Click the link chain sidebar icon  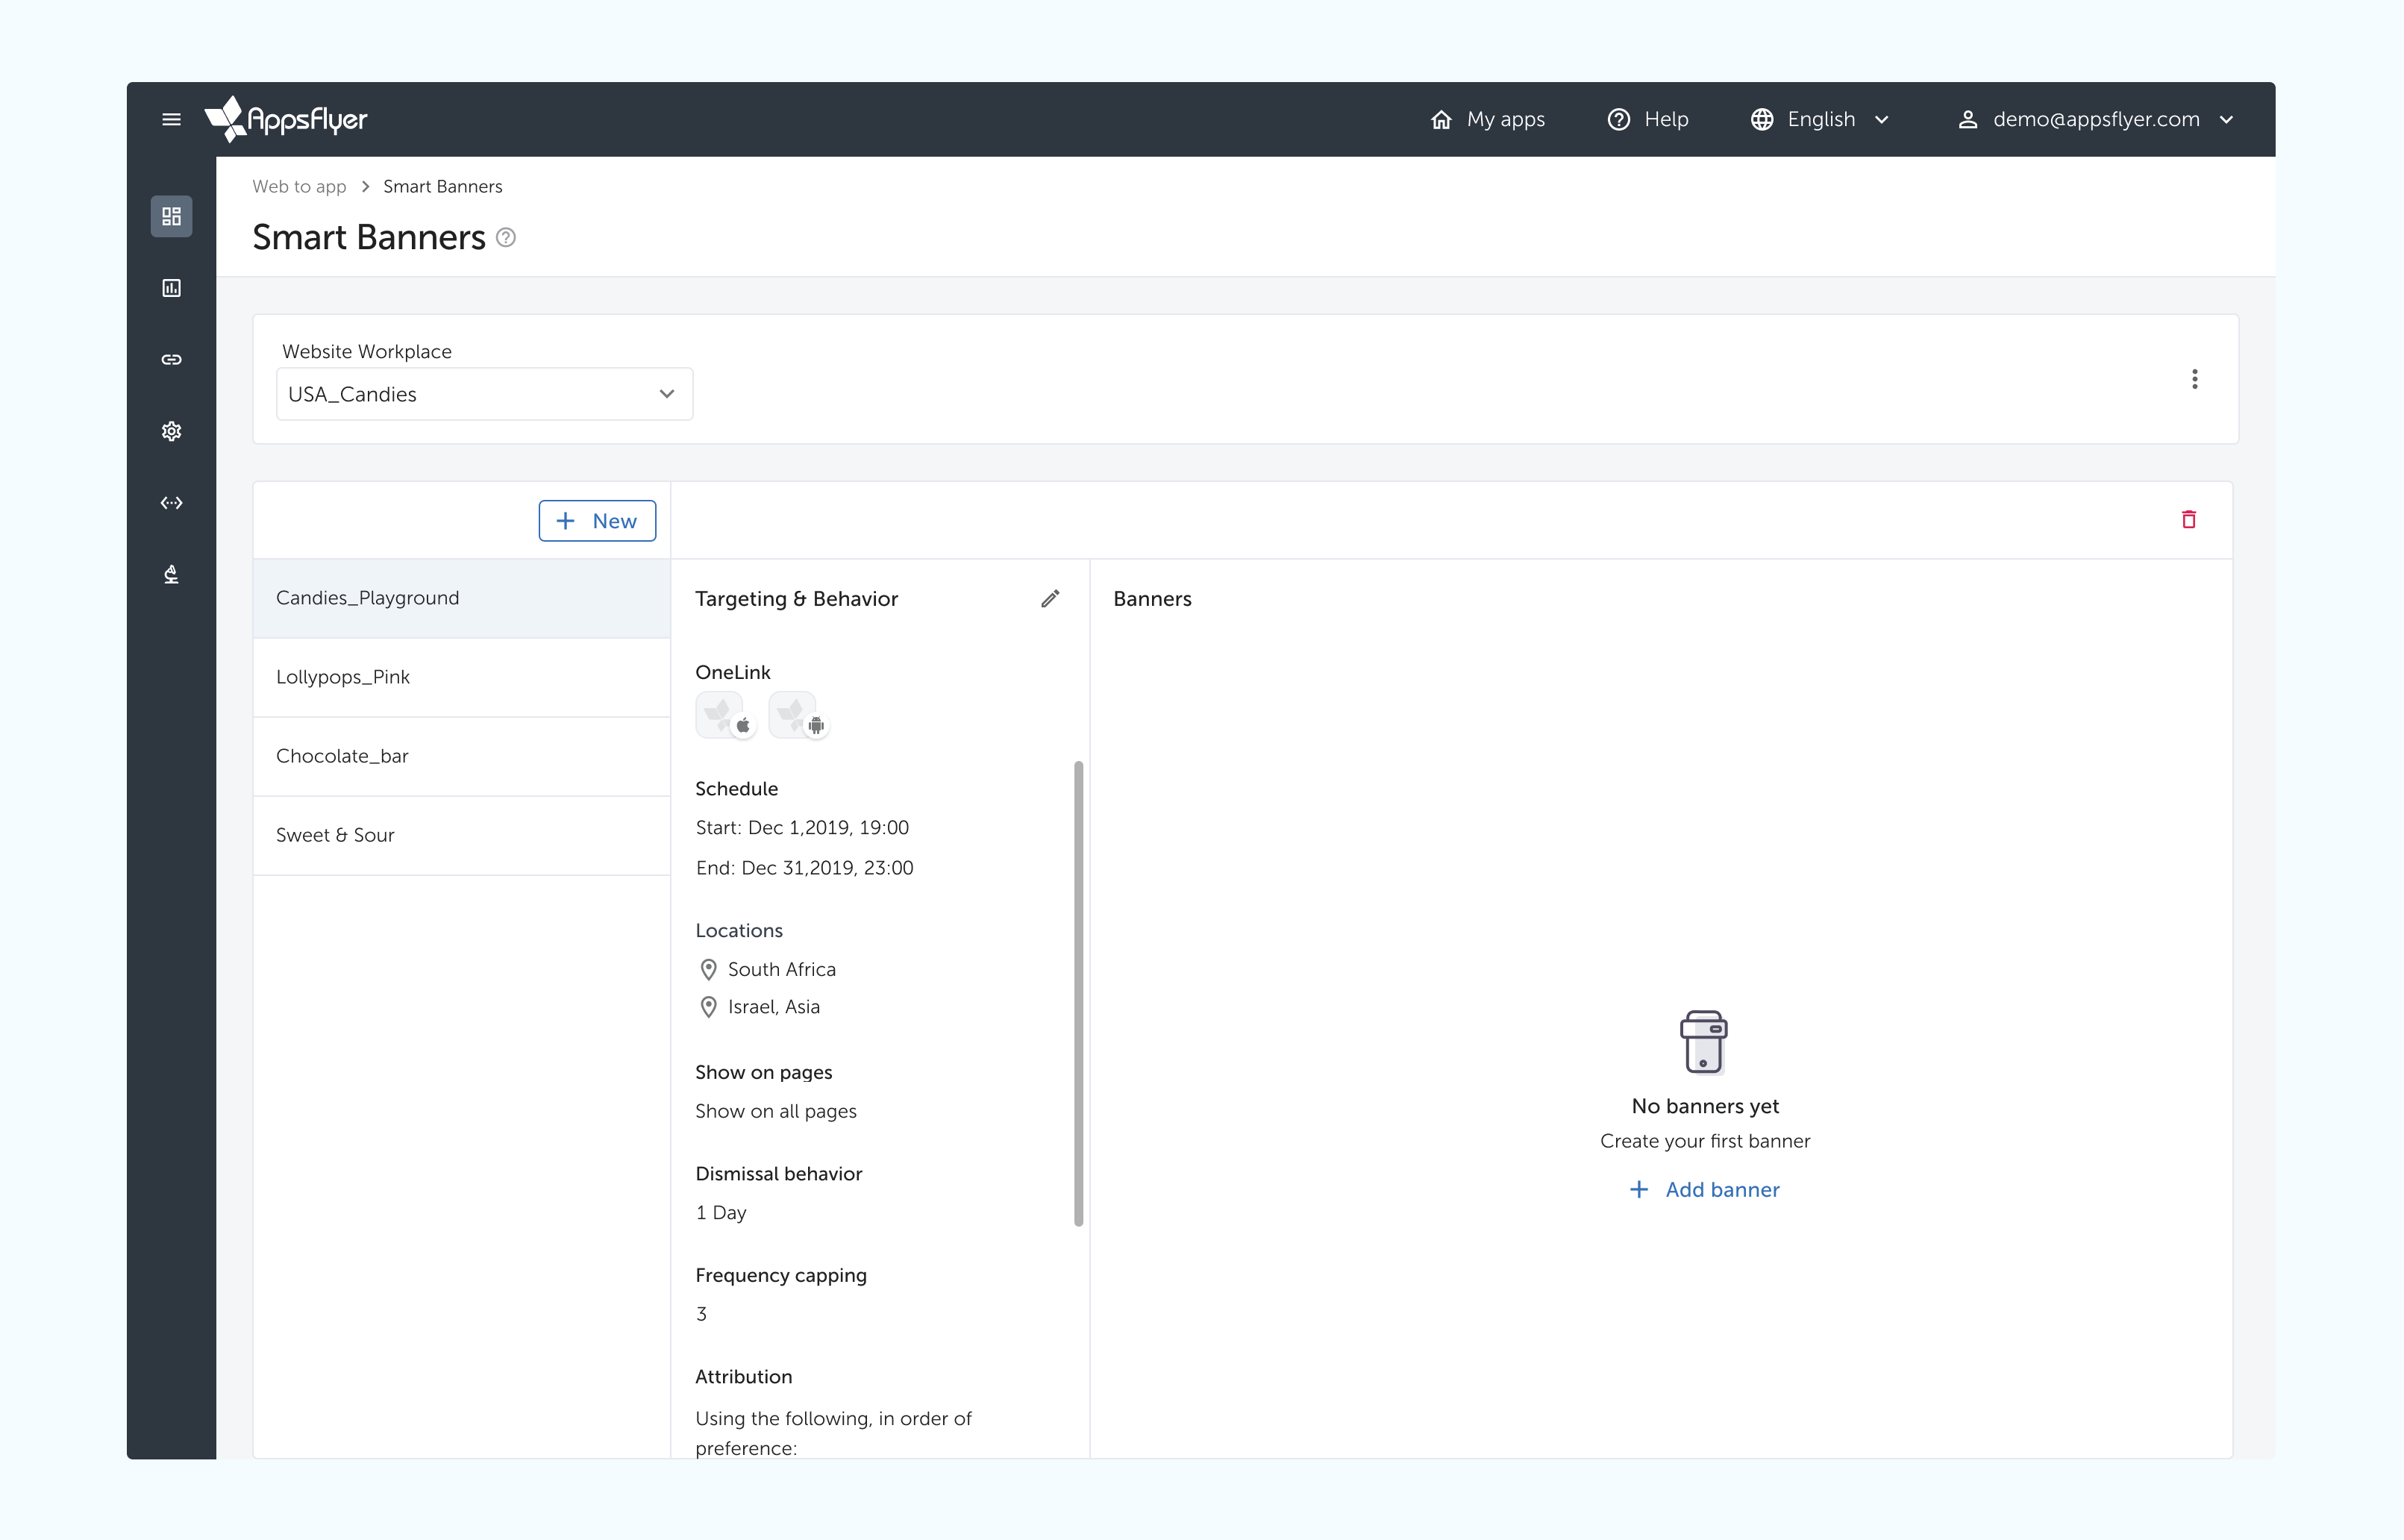coord(171,359)
